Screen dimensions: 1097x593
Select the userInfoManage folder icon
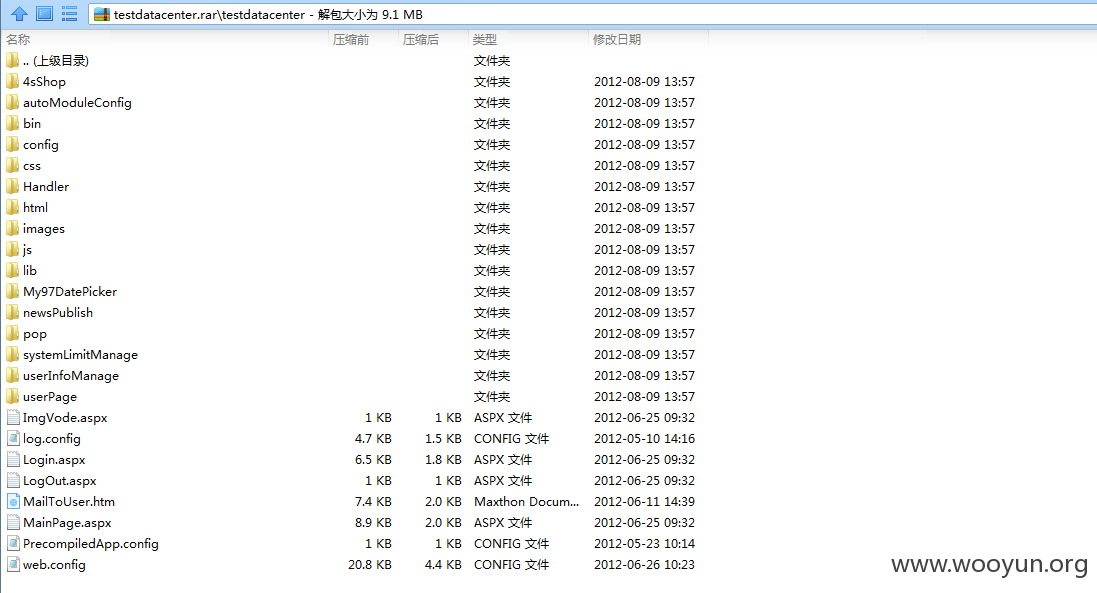[x=13, y=375]
